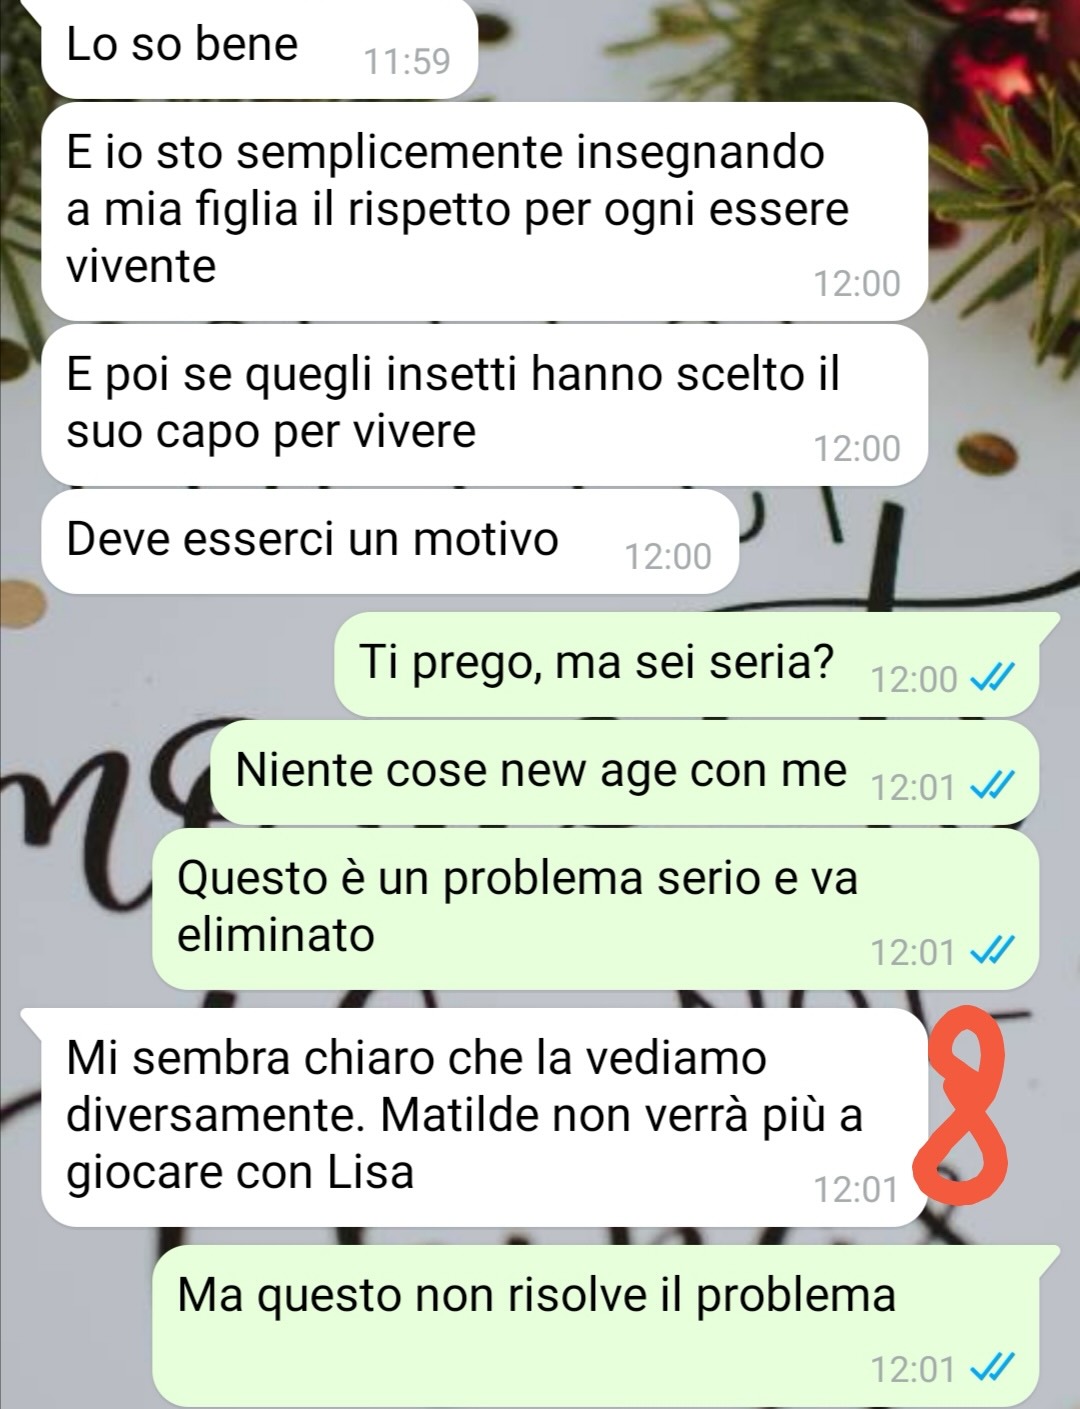Click double check on 'va eliminato' message
Image resolution: width=1080 pixels, height=1409 pixels.
[994, 951]
